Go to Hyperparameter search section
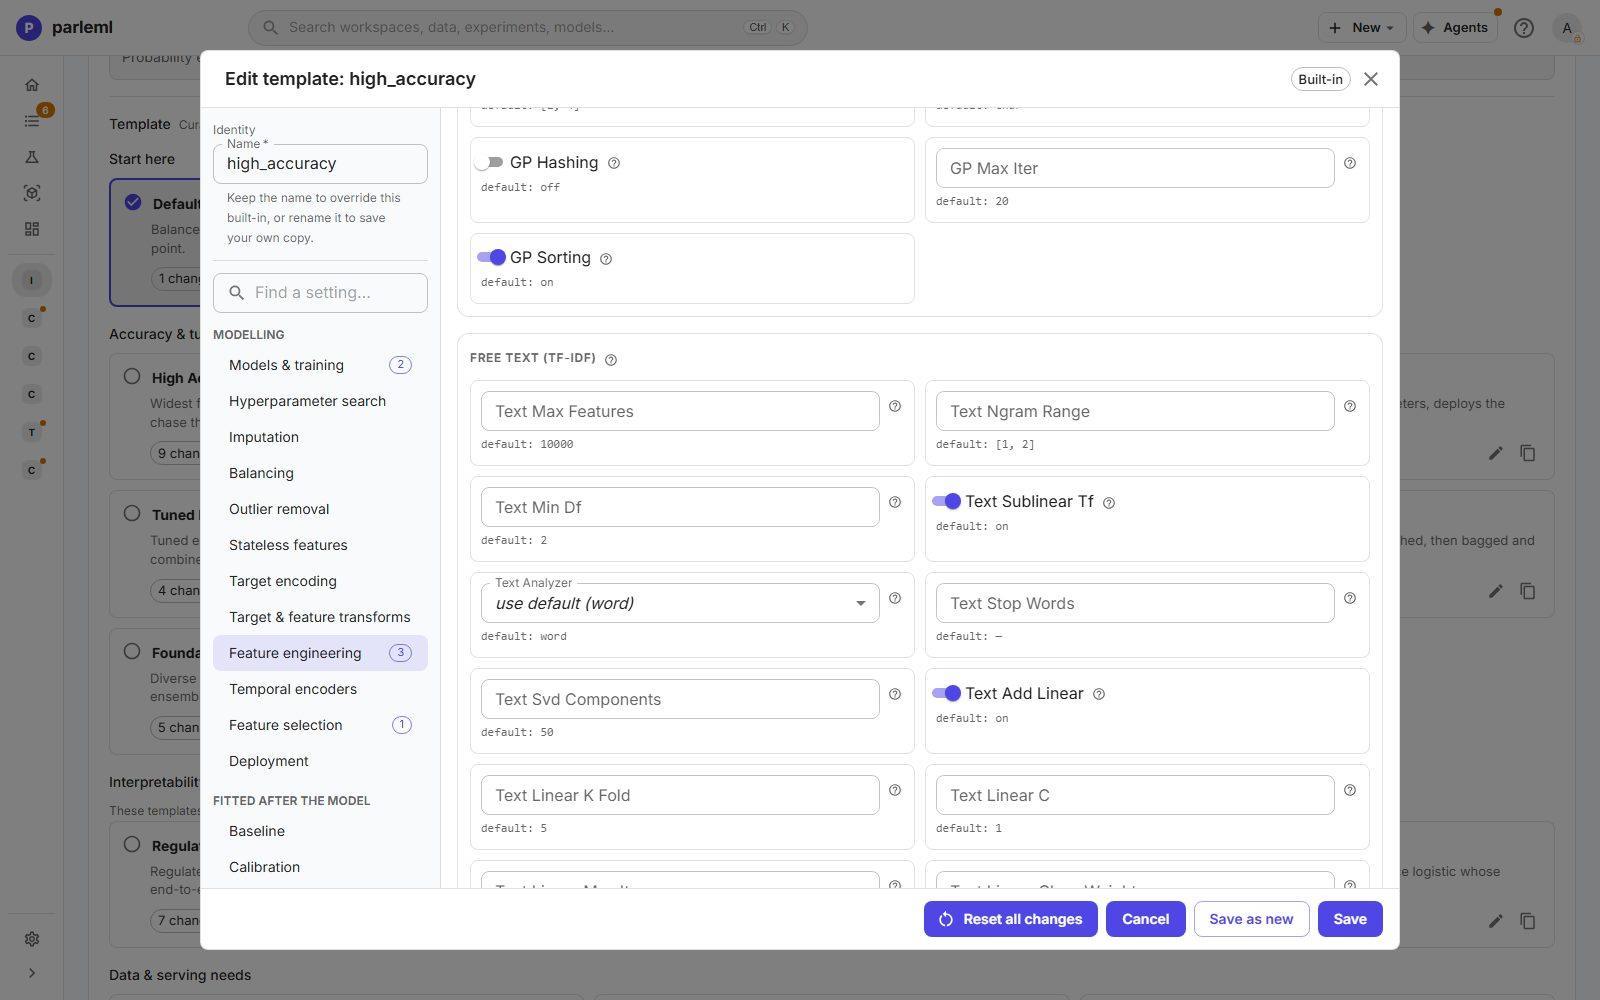Viewport: 1600px width, 1000px height. (320, 401)
